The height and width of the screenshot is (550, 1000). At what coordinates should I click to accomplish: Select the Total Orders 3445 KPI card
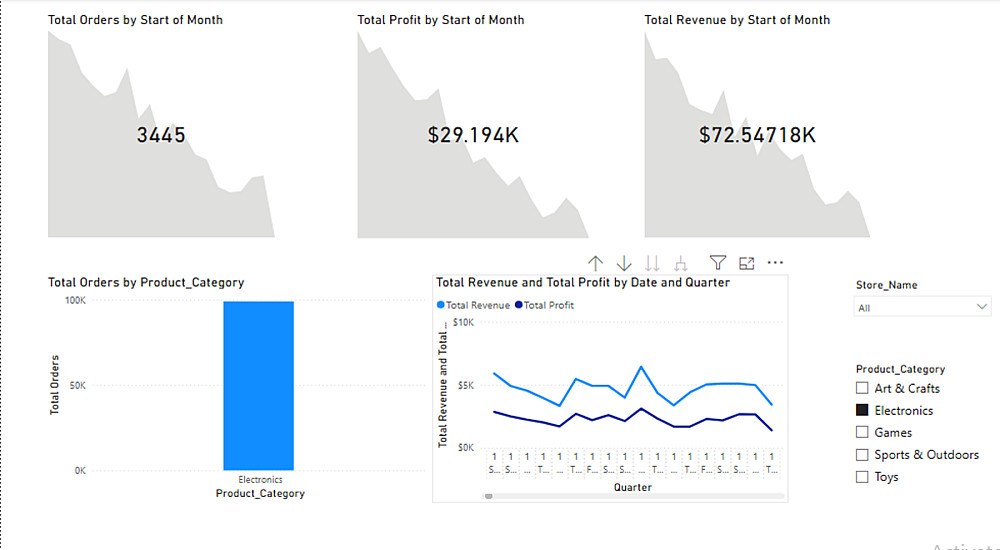pyautogui.click(x=161, y=135)
